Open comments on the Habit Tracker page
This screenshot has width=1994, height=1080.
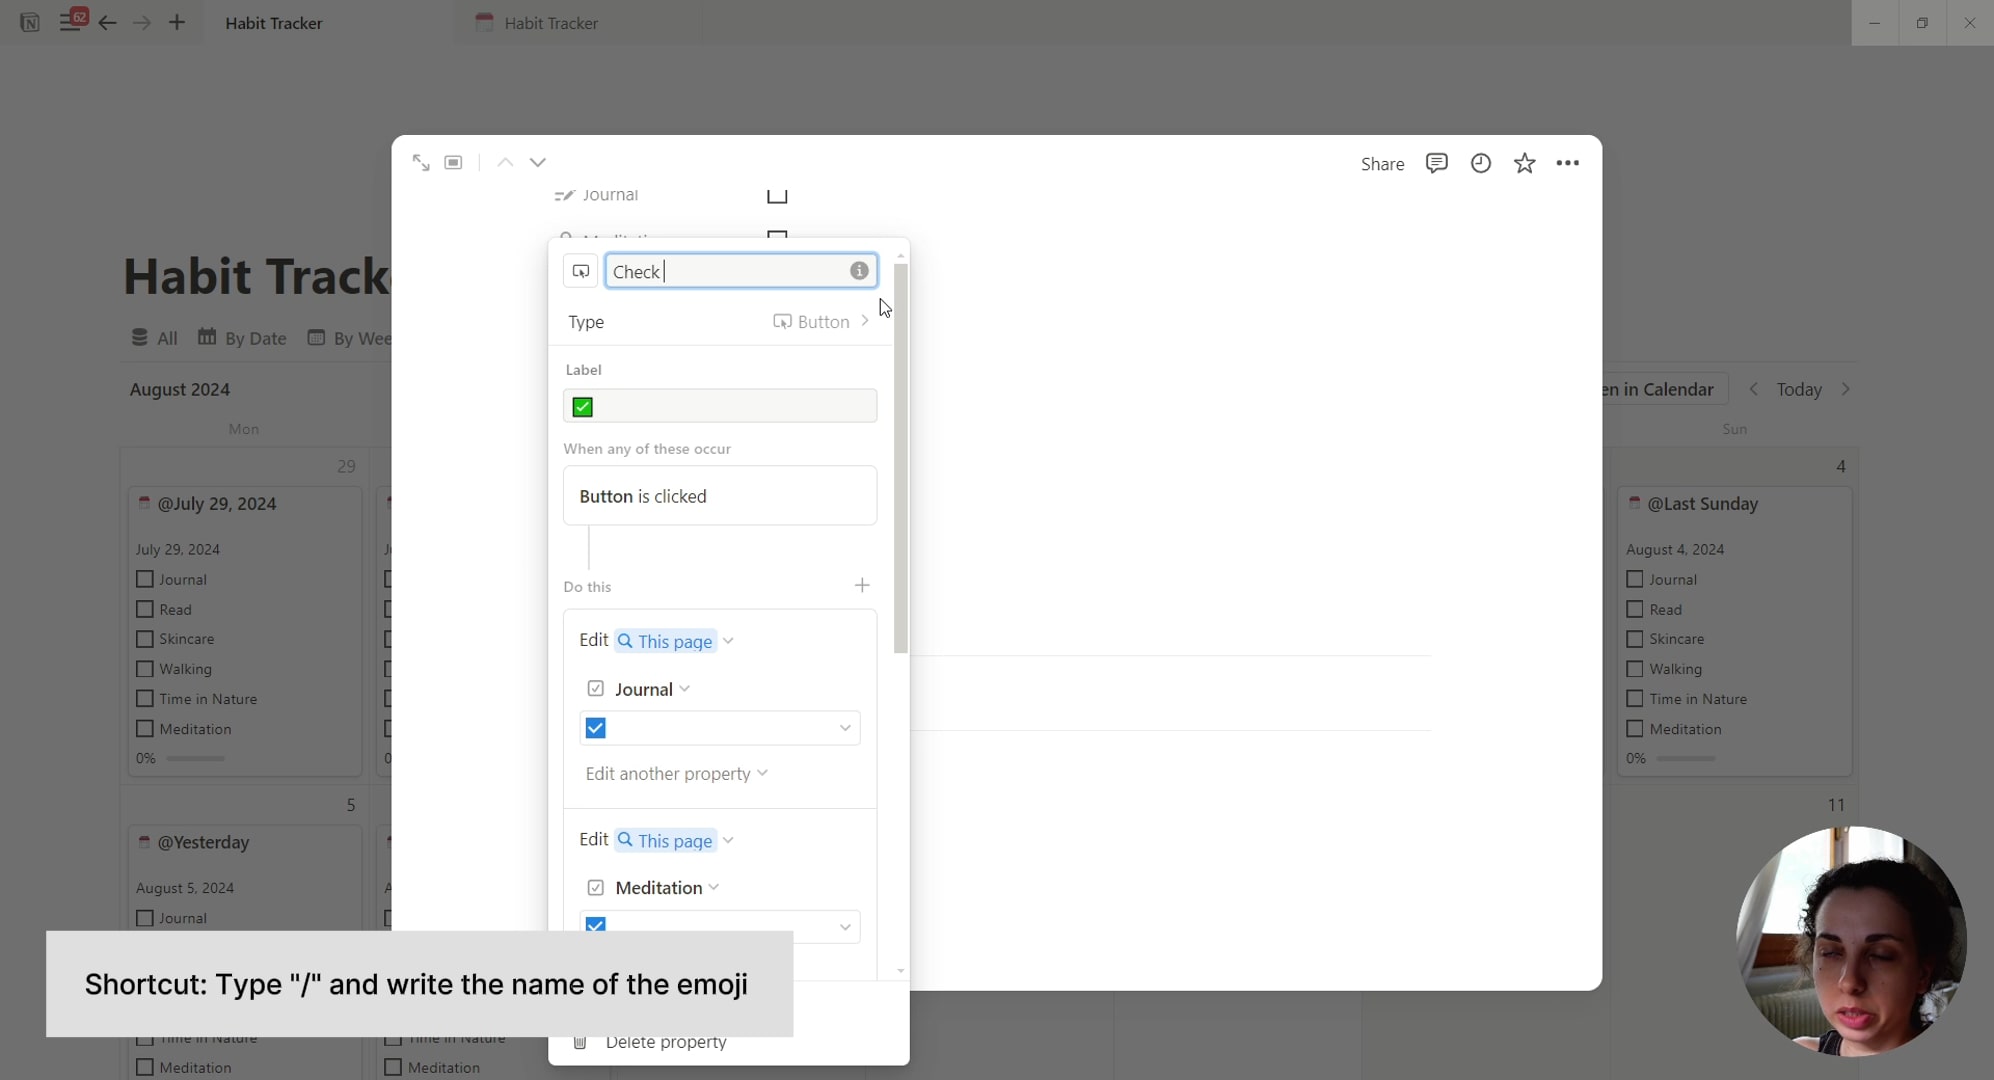[x=1437, y=163]
